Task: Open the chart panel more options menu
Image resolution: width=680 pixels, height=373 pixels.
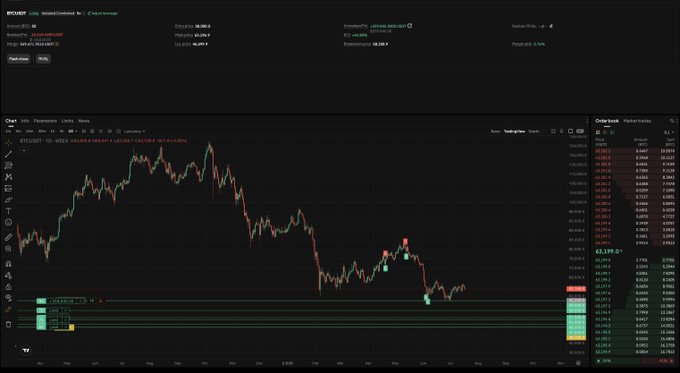Action: [x=587, y=121]
